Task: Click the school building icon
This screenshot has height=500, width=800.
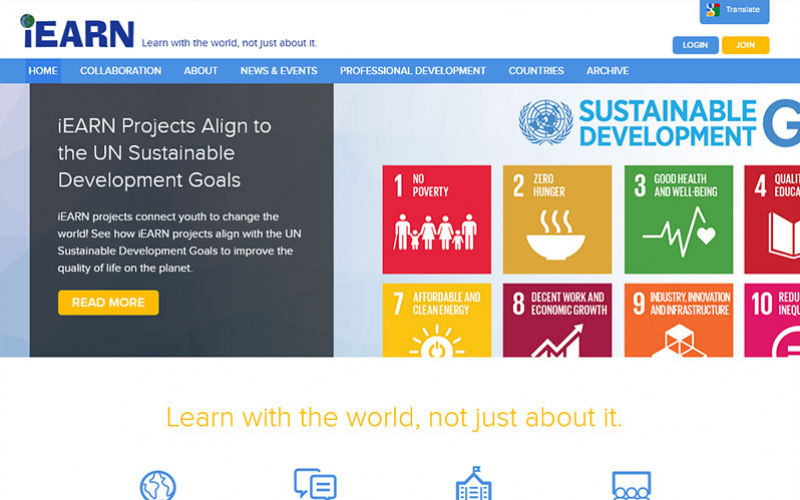Action: [473, 483]
